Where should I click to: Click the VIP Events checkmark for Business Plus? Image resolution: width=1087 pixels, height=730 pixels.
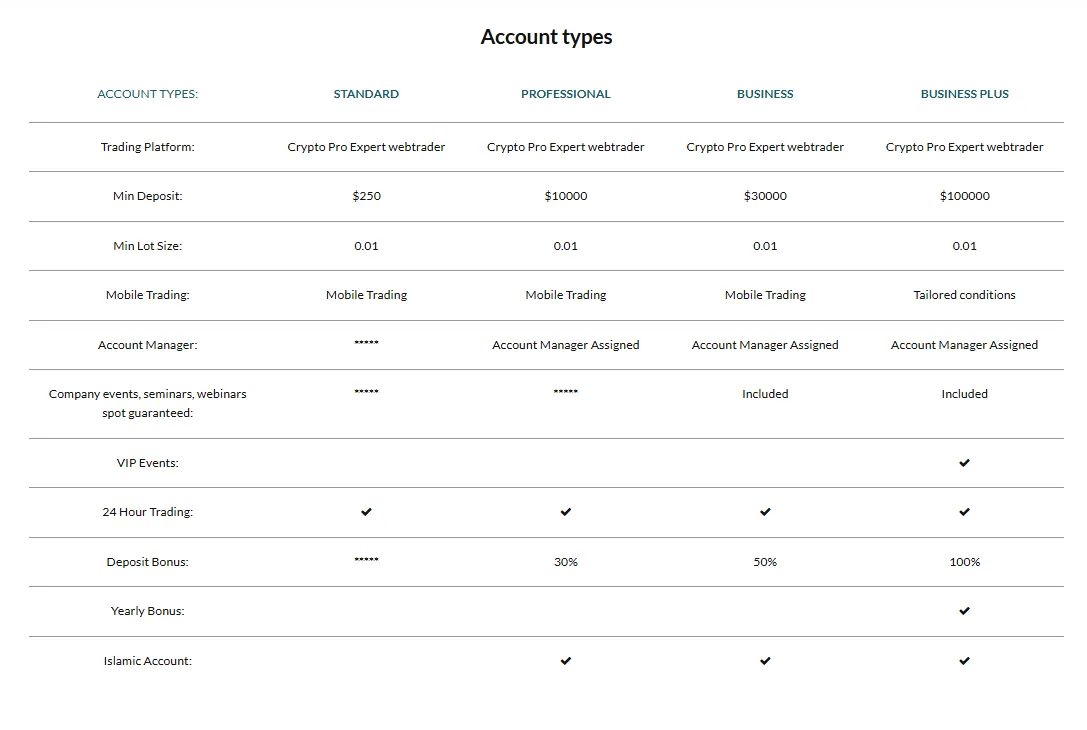pyautogui.click(x=964, y=462)
